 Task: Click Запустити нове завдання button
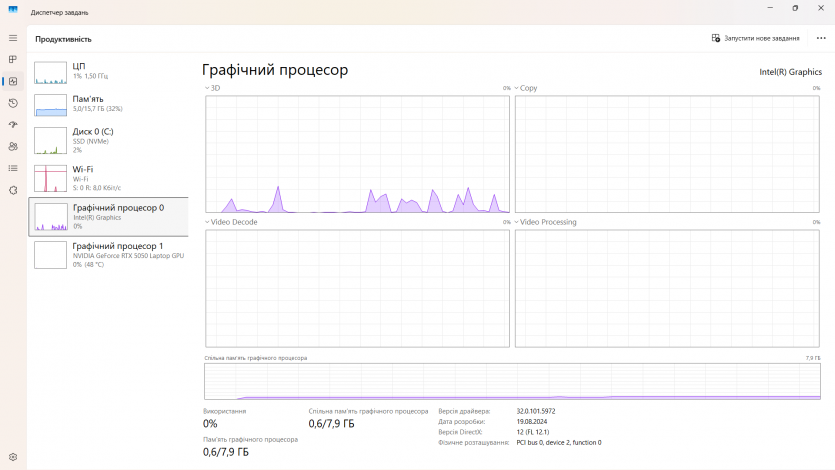[755, 38]
